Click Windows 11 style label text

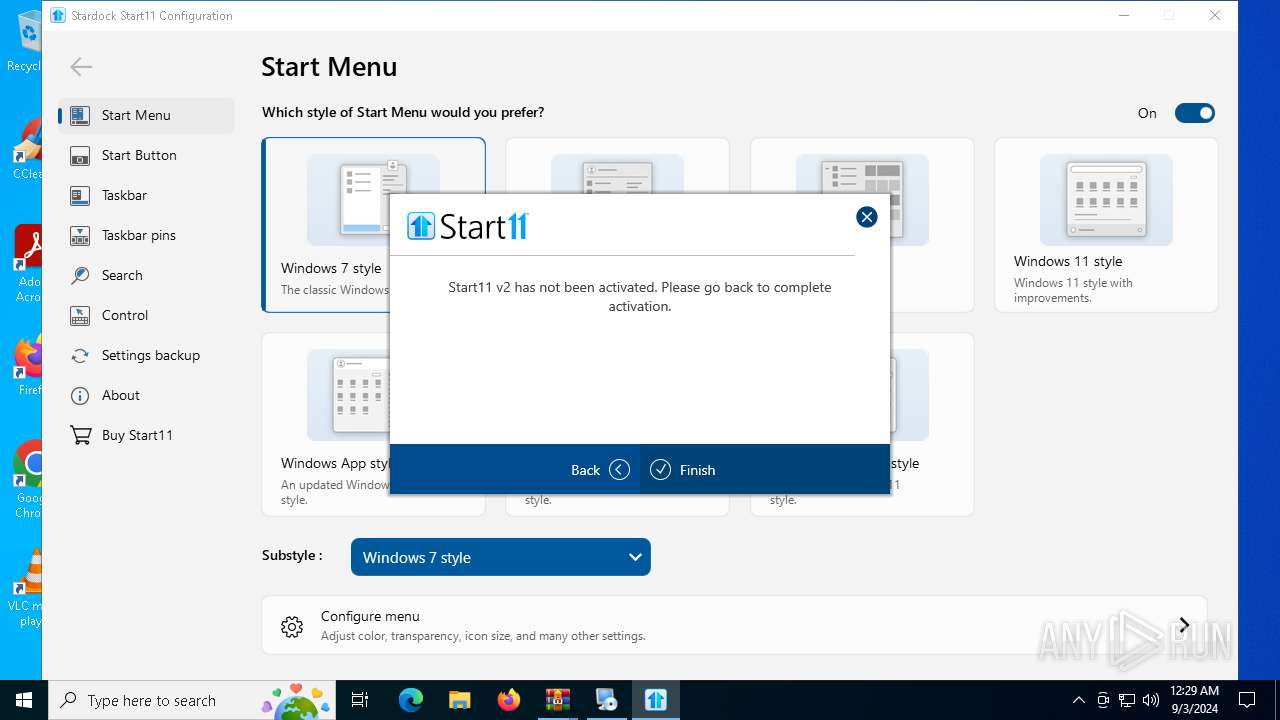1068,261
